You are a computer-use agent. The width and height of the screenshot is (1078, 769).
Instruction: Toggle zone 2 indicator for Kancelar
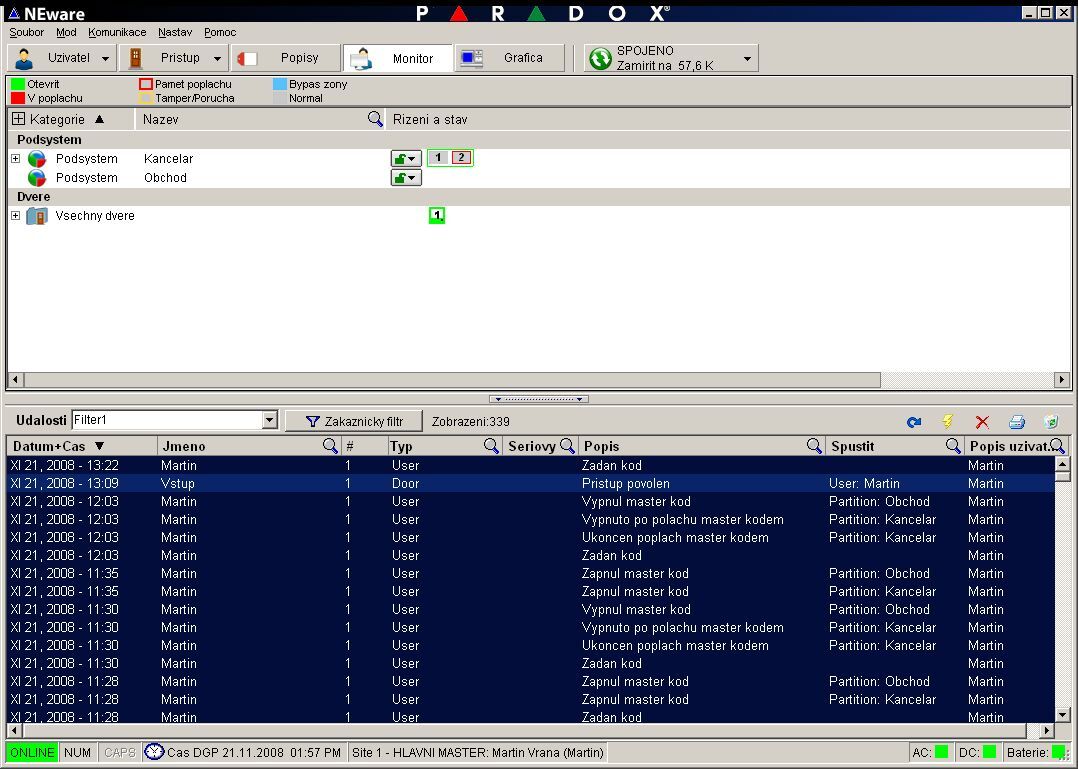click(461, 158)
